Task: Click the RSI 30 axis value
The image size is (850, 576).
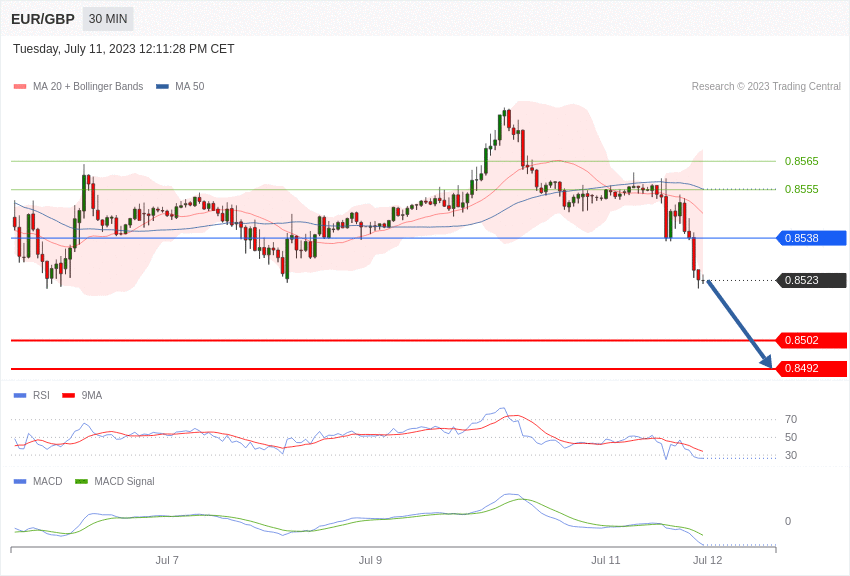Action: [791, 455]
